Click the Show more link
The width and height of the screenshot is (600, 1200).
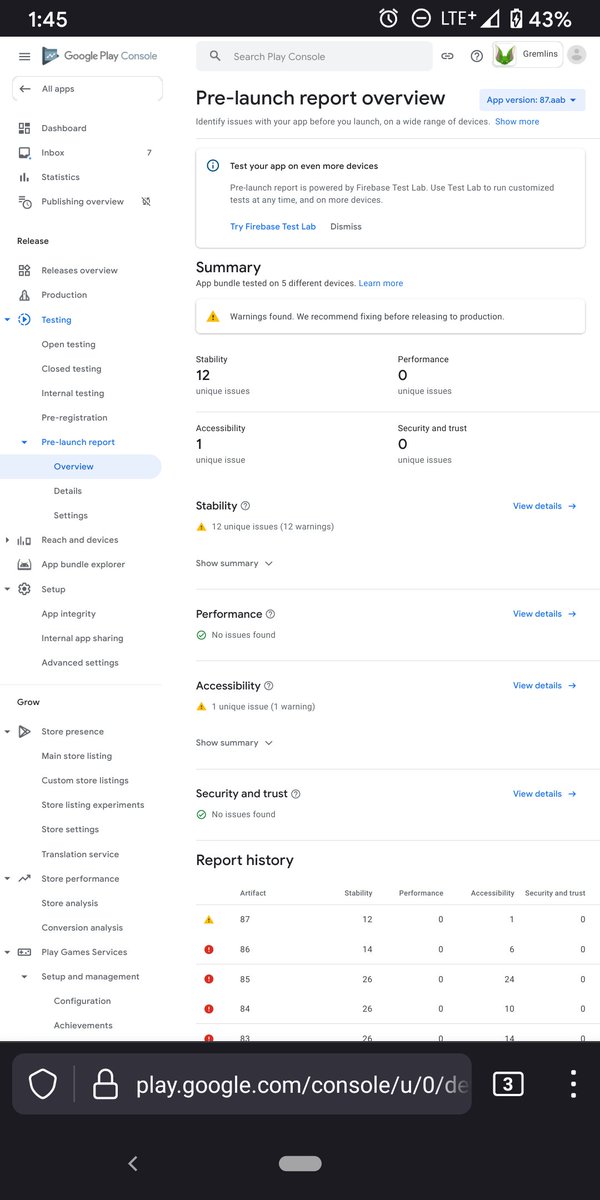pos(517,122)
